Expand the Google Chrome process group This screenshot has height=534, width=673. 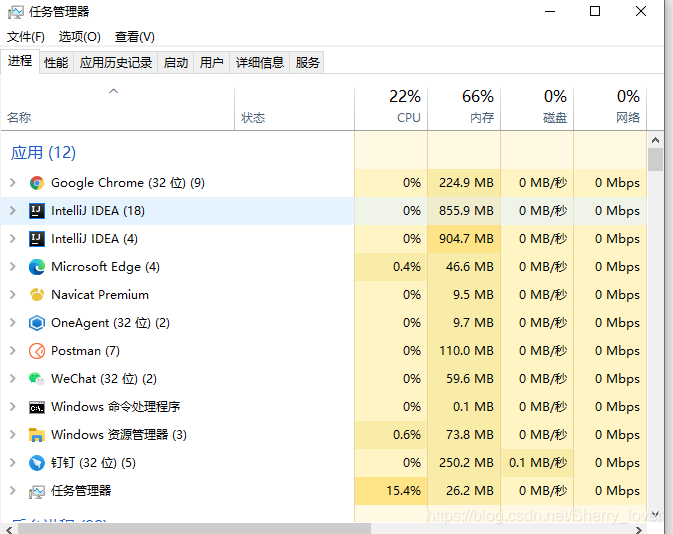pos(13,183)
